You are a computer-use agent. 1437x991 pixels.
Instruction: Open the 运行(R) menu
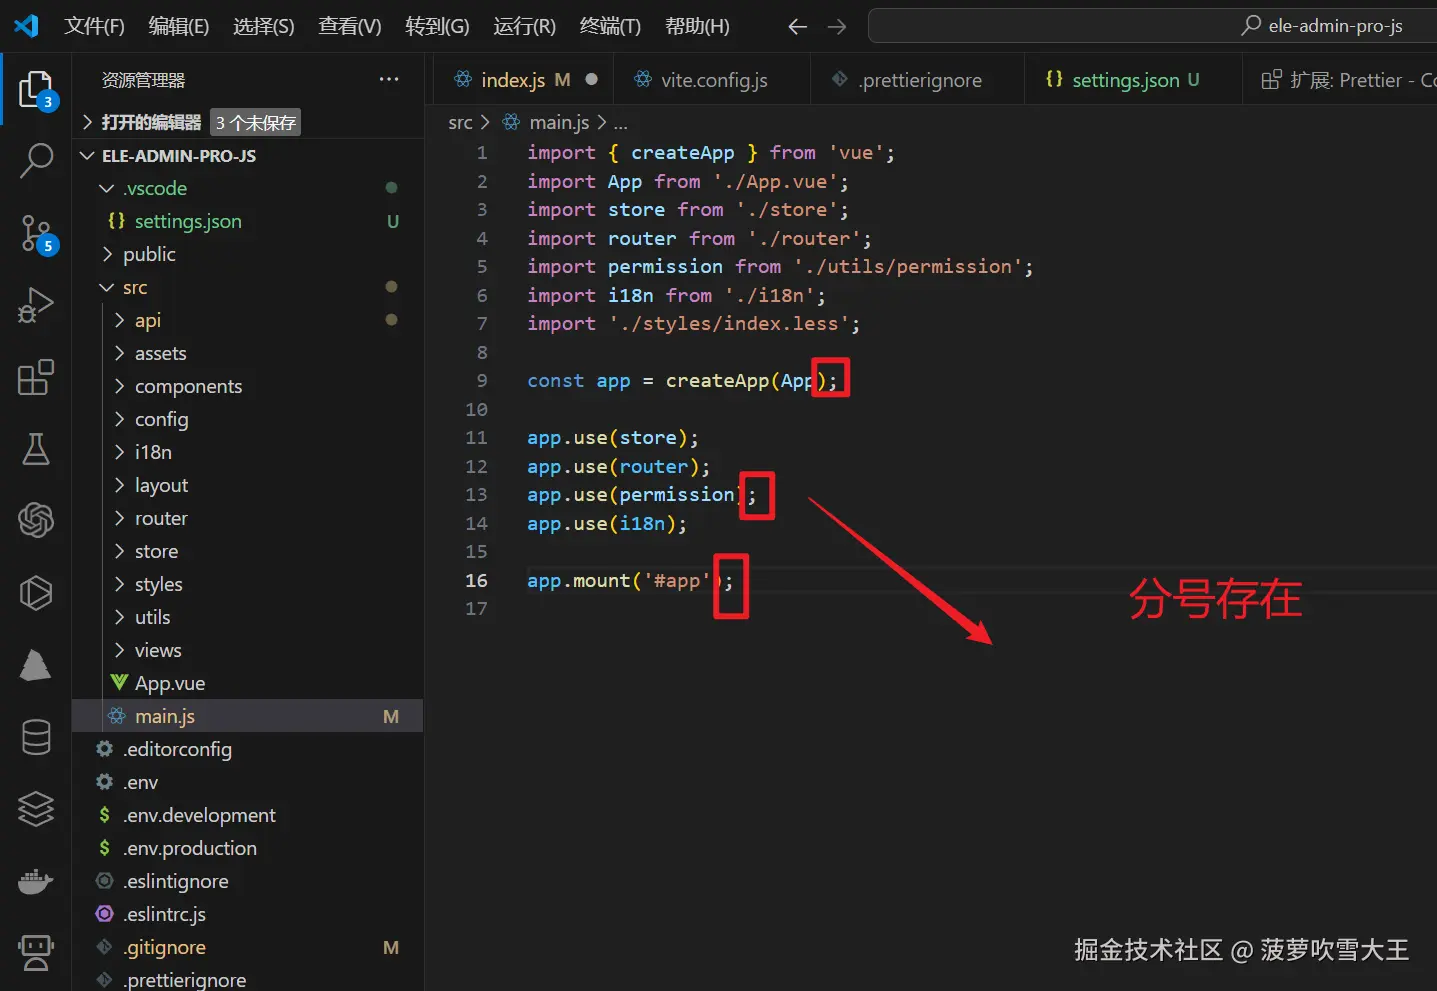click(x=524, y=26)
